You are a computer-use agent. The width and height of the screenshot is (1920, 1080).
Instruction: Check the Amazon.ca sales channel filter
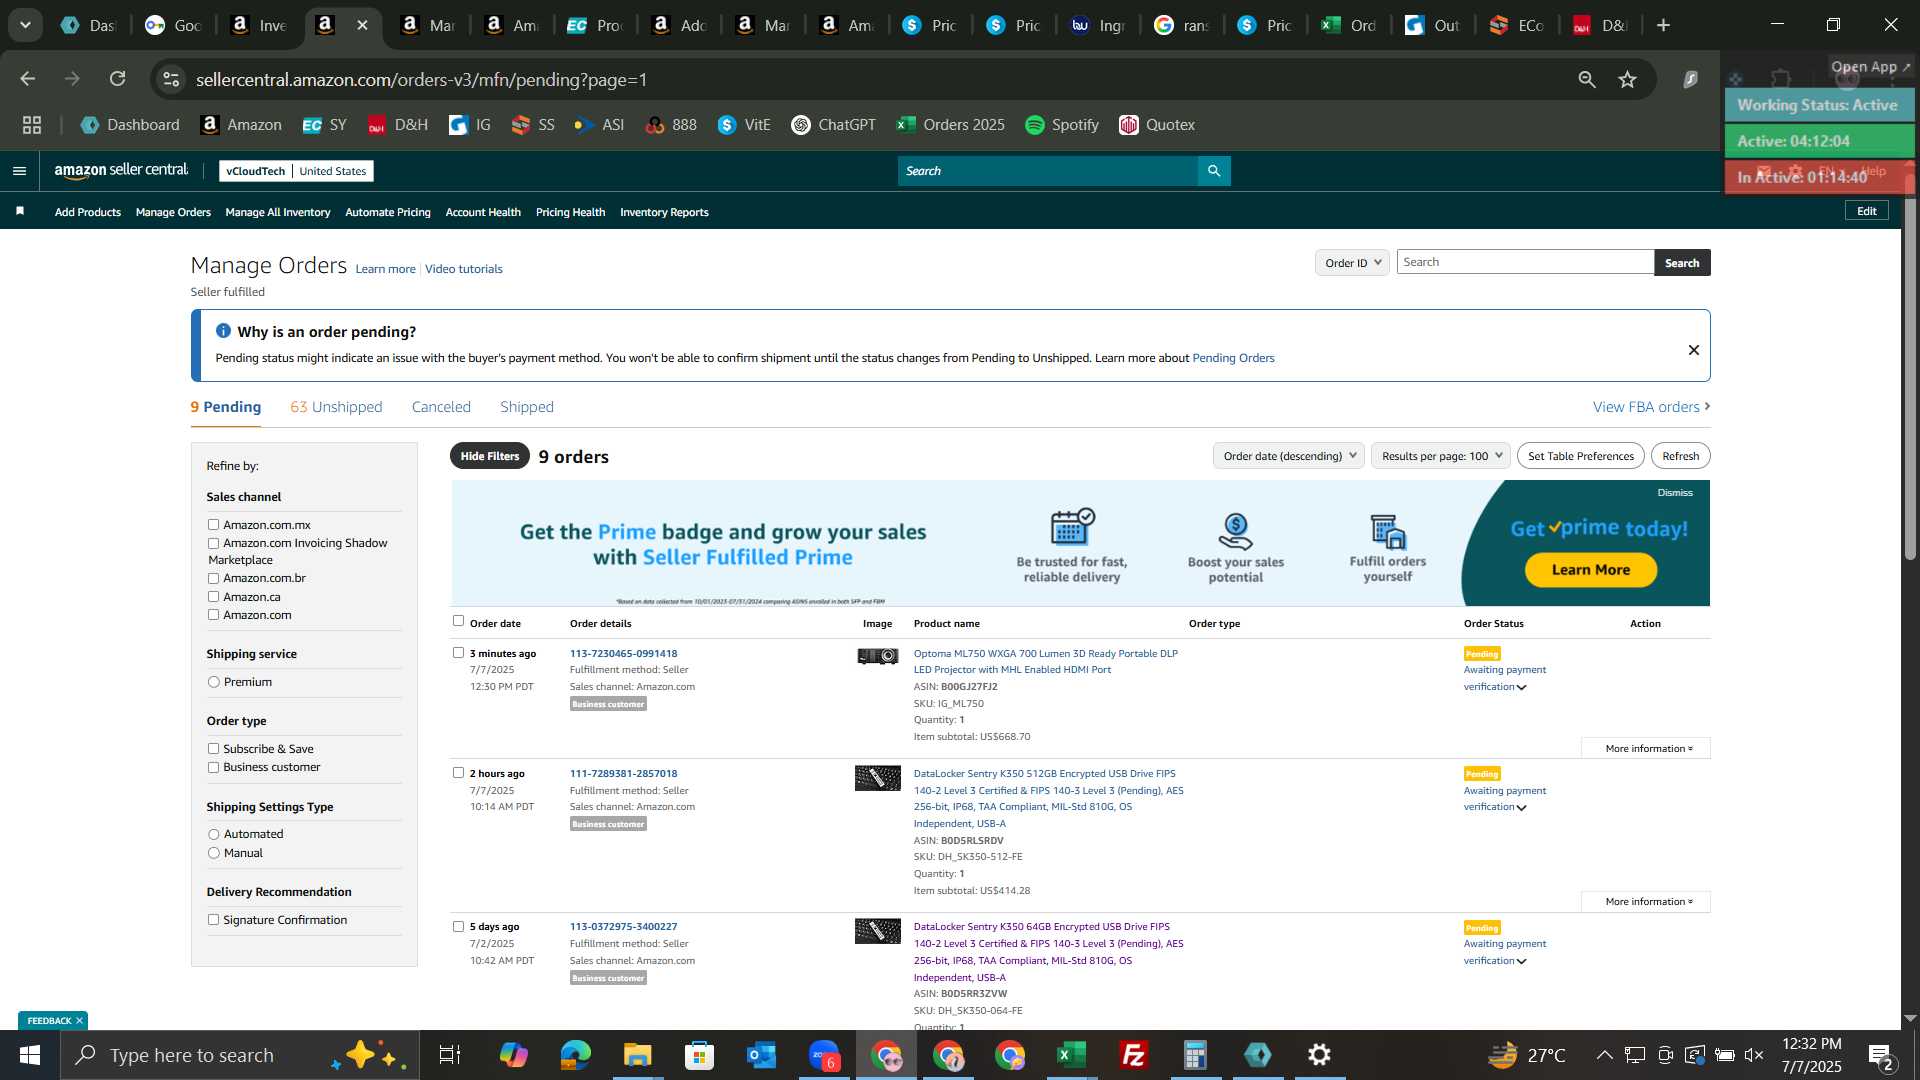[x=213, y=596]
